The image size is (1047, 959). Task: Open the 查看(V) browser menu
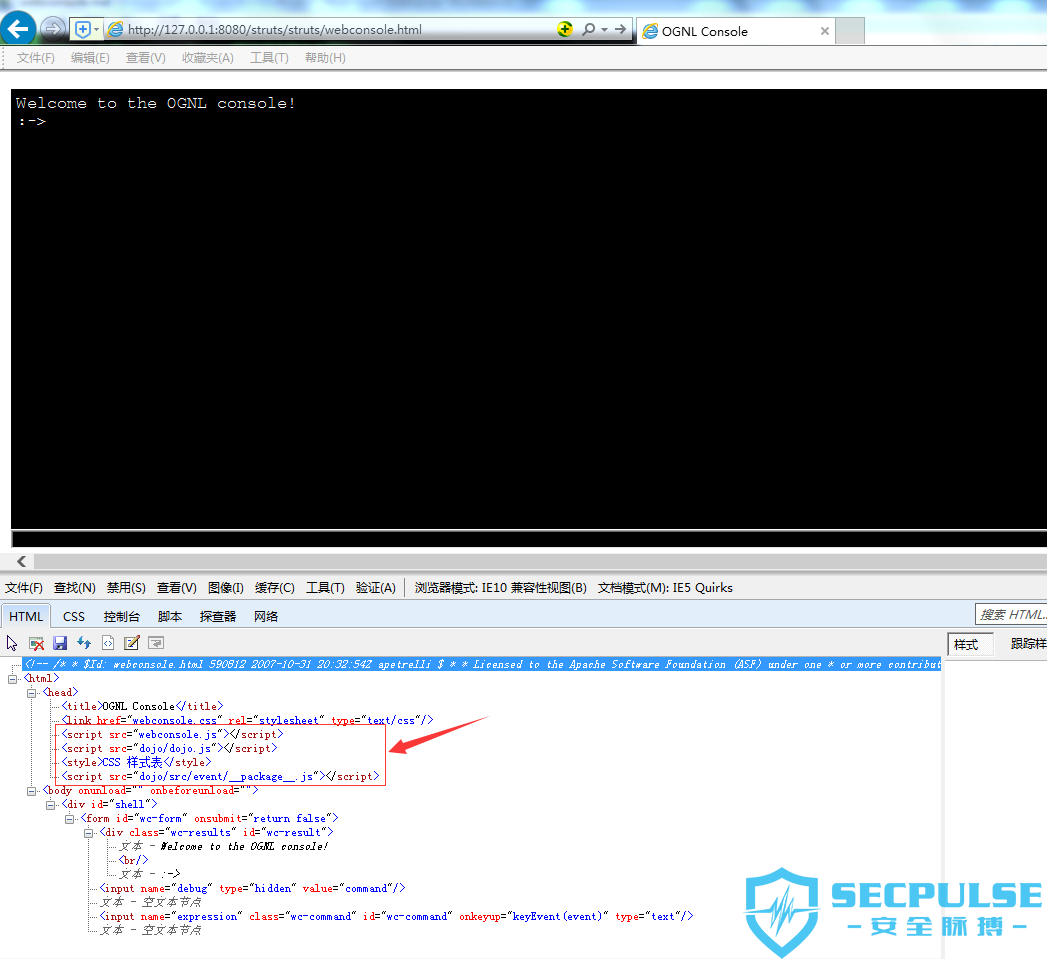pos(146,58)
